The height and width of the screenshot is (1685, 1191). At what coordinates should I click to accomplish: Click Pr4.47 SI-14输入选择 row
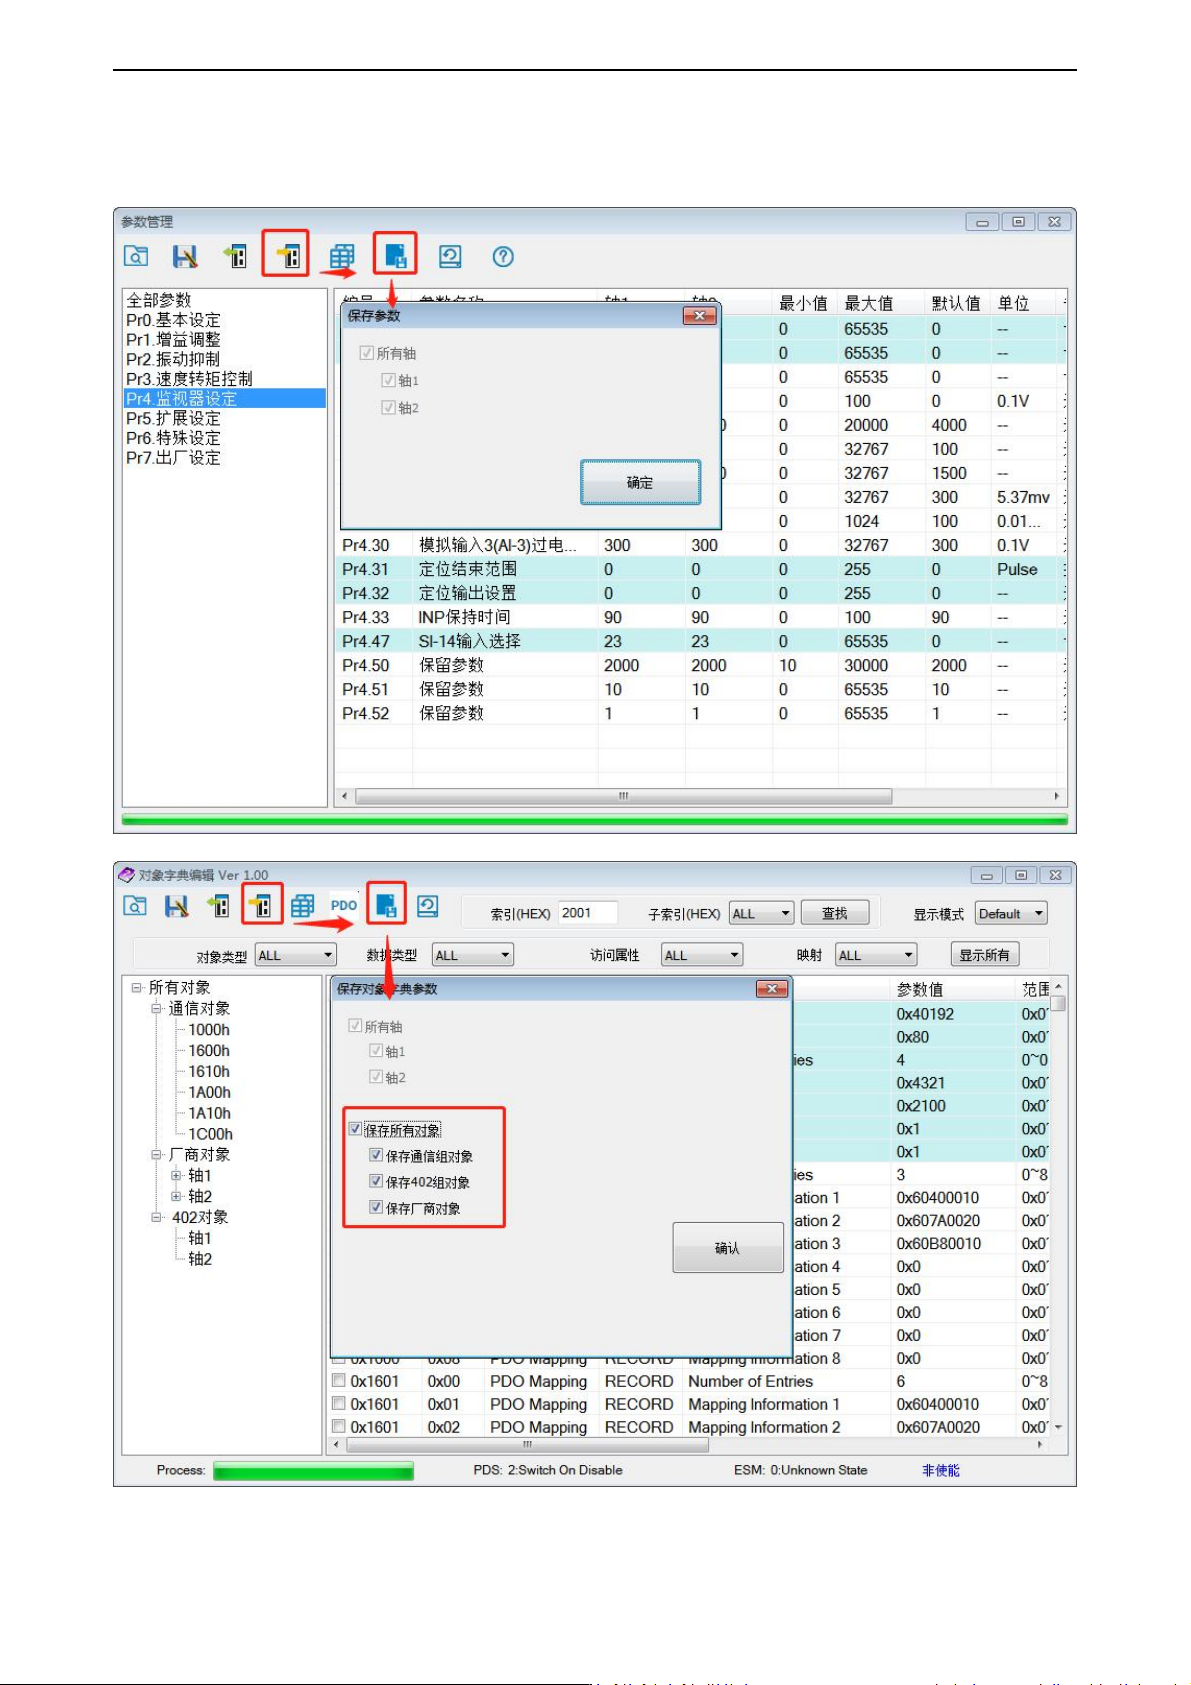[x=700, y=641]
